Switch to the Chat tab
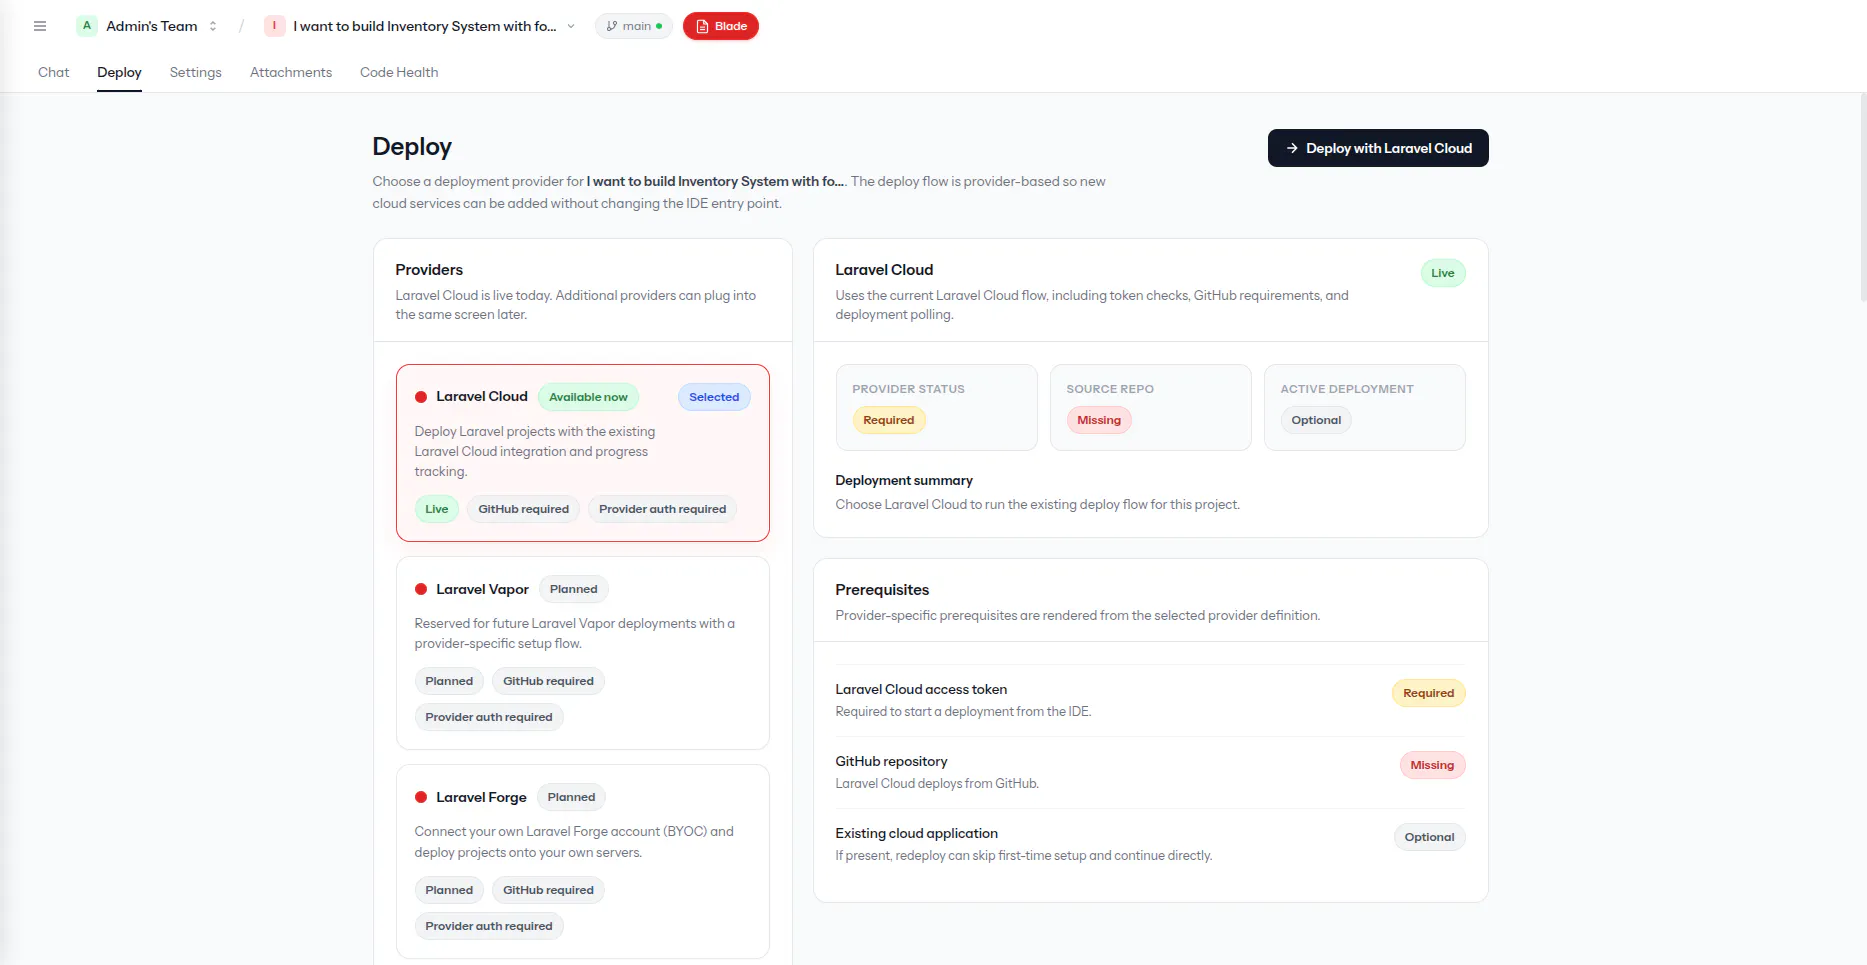This screenshot has height=965, width=1867. [54, 72]
